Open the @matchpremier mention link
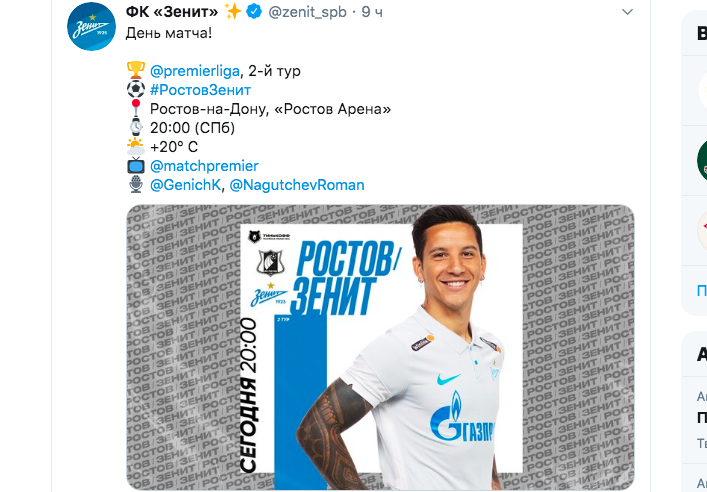 tap(204, 166)
